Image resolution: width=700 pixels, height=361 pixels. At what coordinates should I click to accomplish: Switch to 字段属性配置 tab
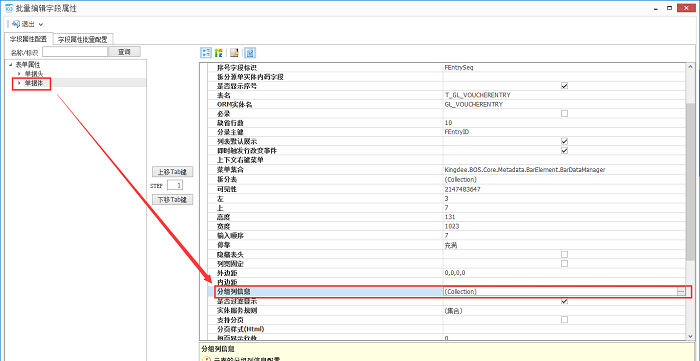pos(28,39)
